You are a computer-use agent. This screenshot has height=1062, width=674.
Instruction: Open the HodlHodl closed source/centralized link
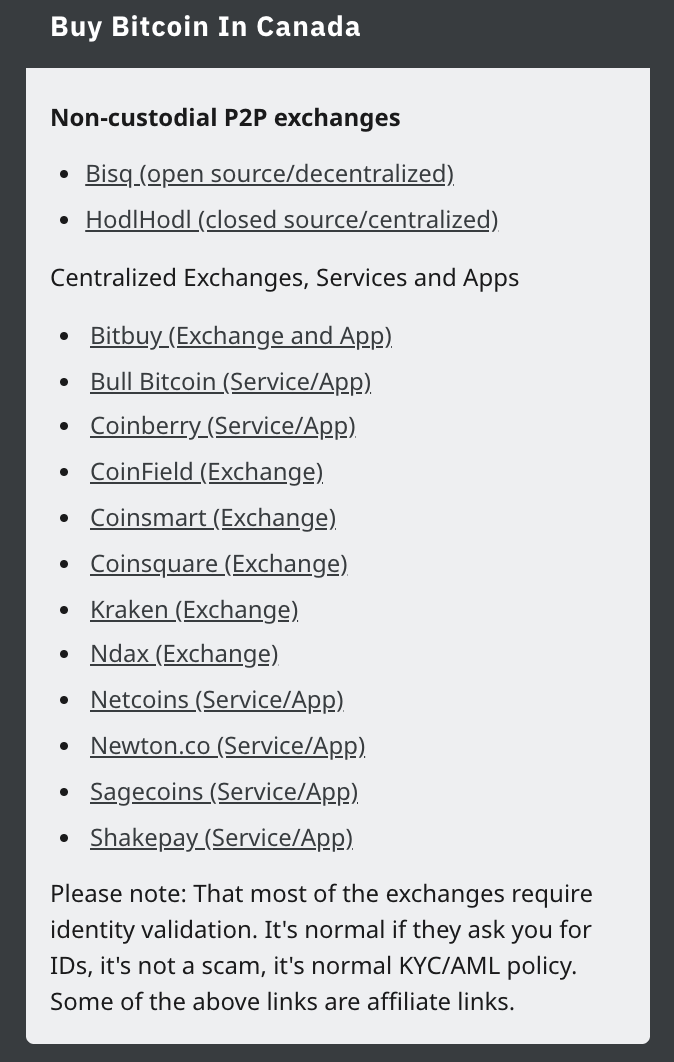[x=292, y=220]
